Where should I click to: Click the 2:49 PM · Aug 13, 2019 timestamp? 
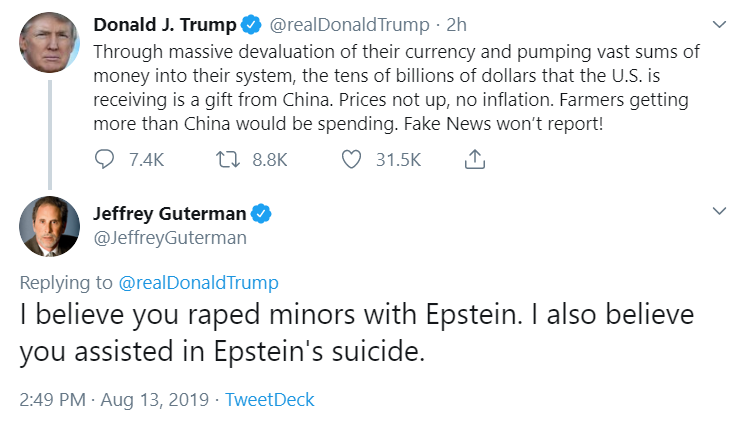click(114, 400)
